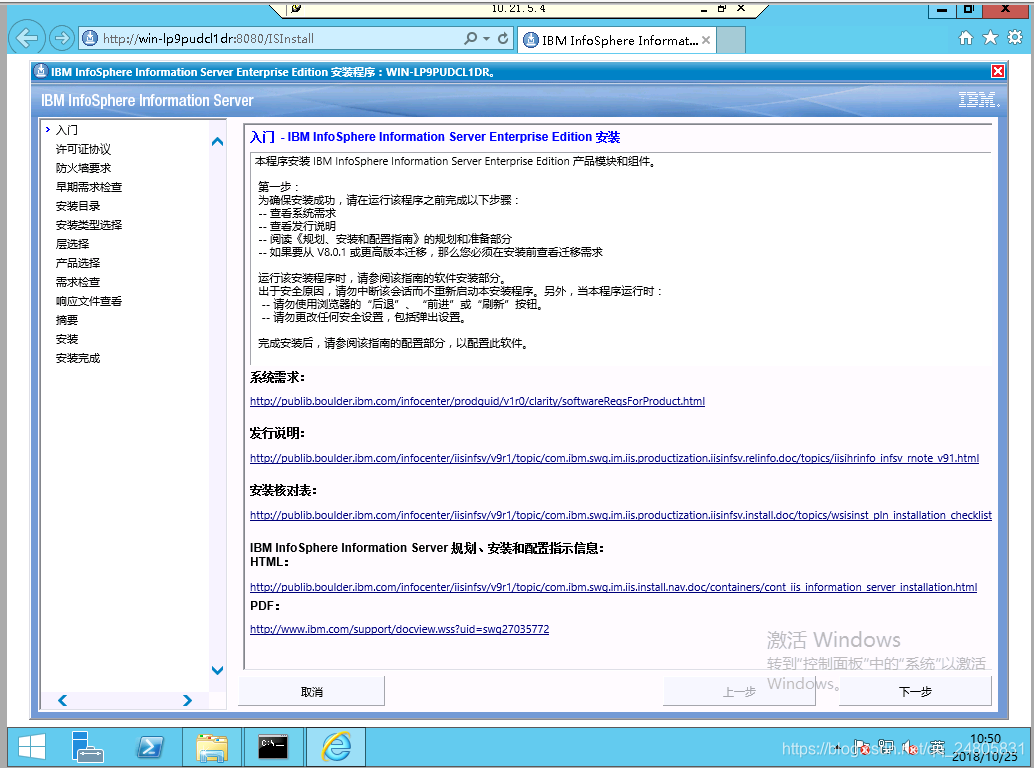Image resolution: width=1034 pixels, height=768 pixels.
Task: Select 安装 step in the sidebar
Action: pos(67,339)
